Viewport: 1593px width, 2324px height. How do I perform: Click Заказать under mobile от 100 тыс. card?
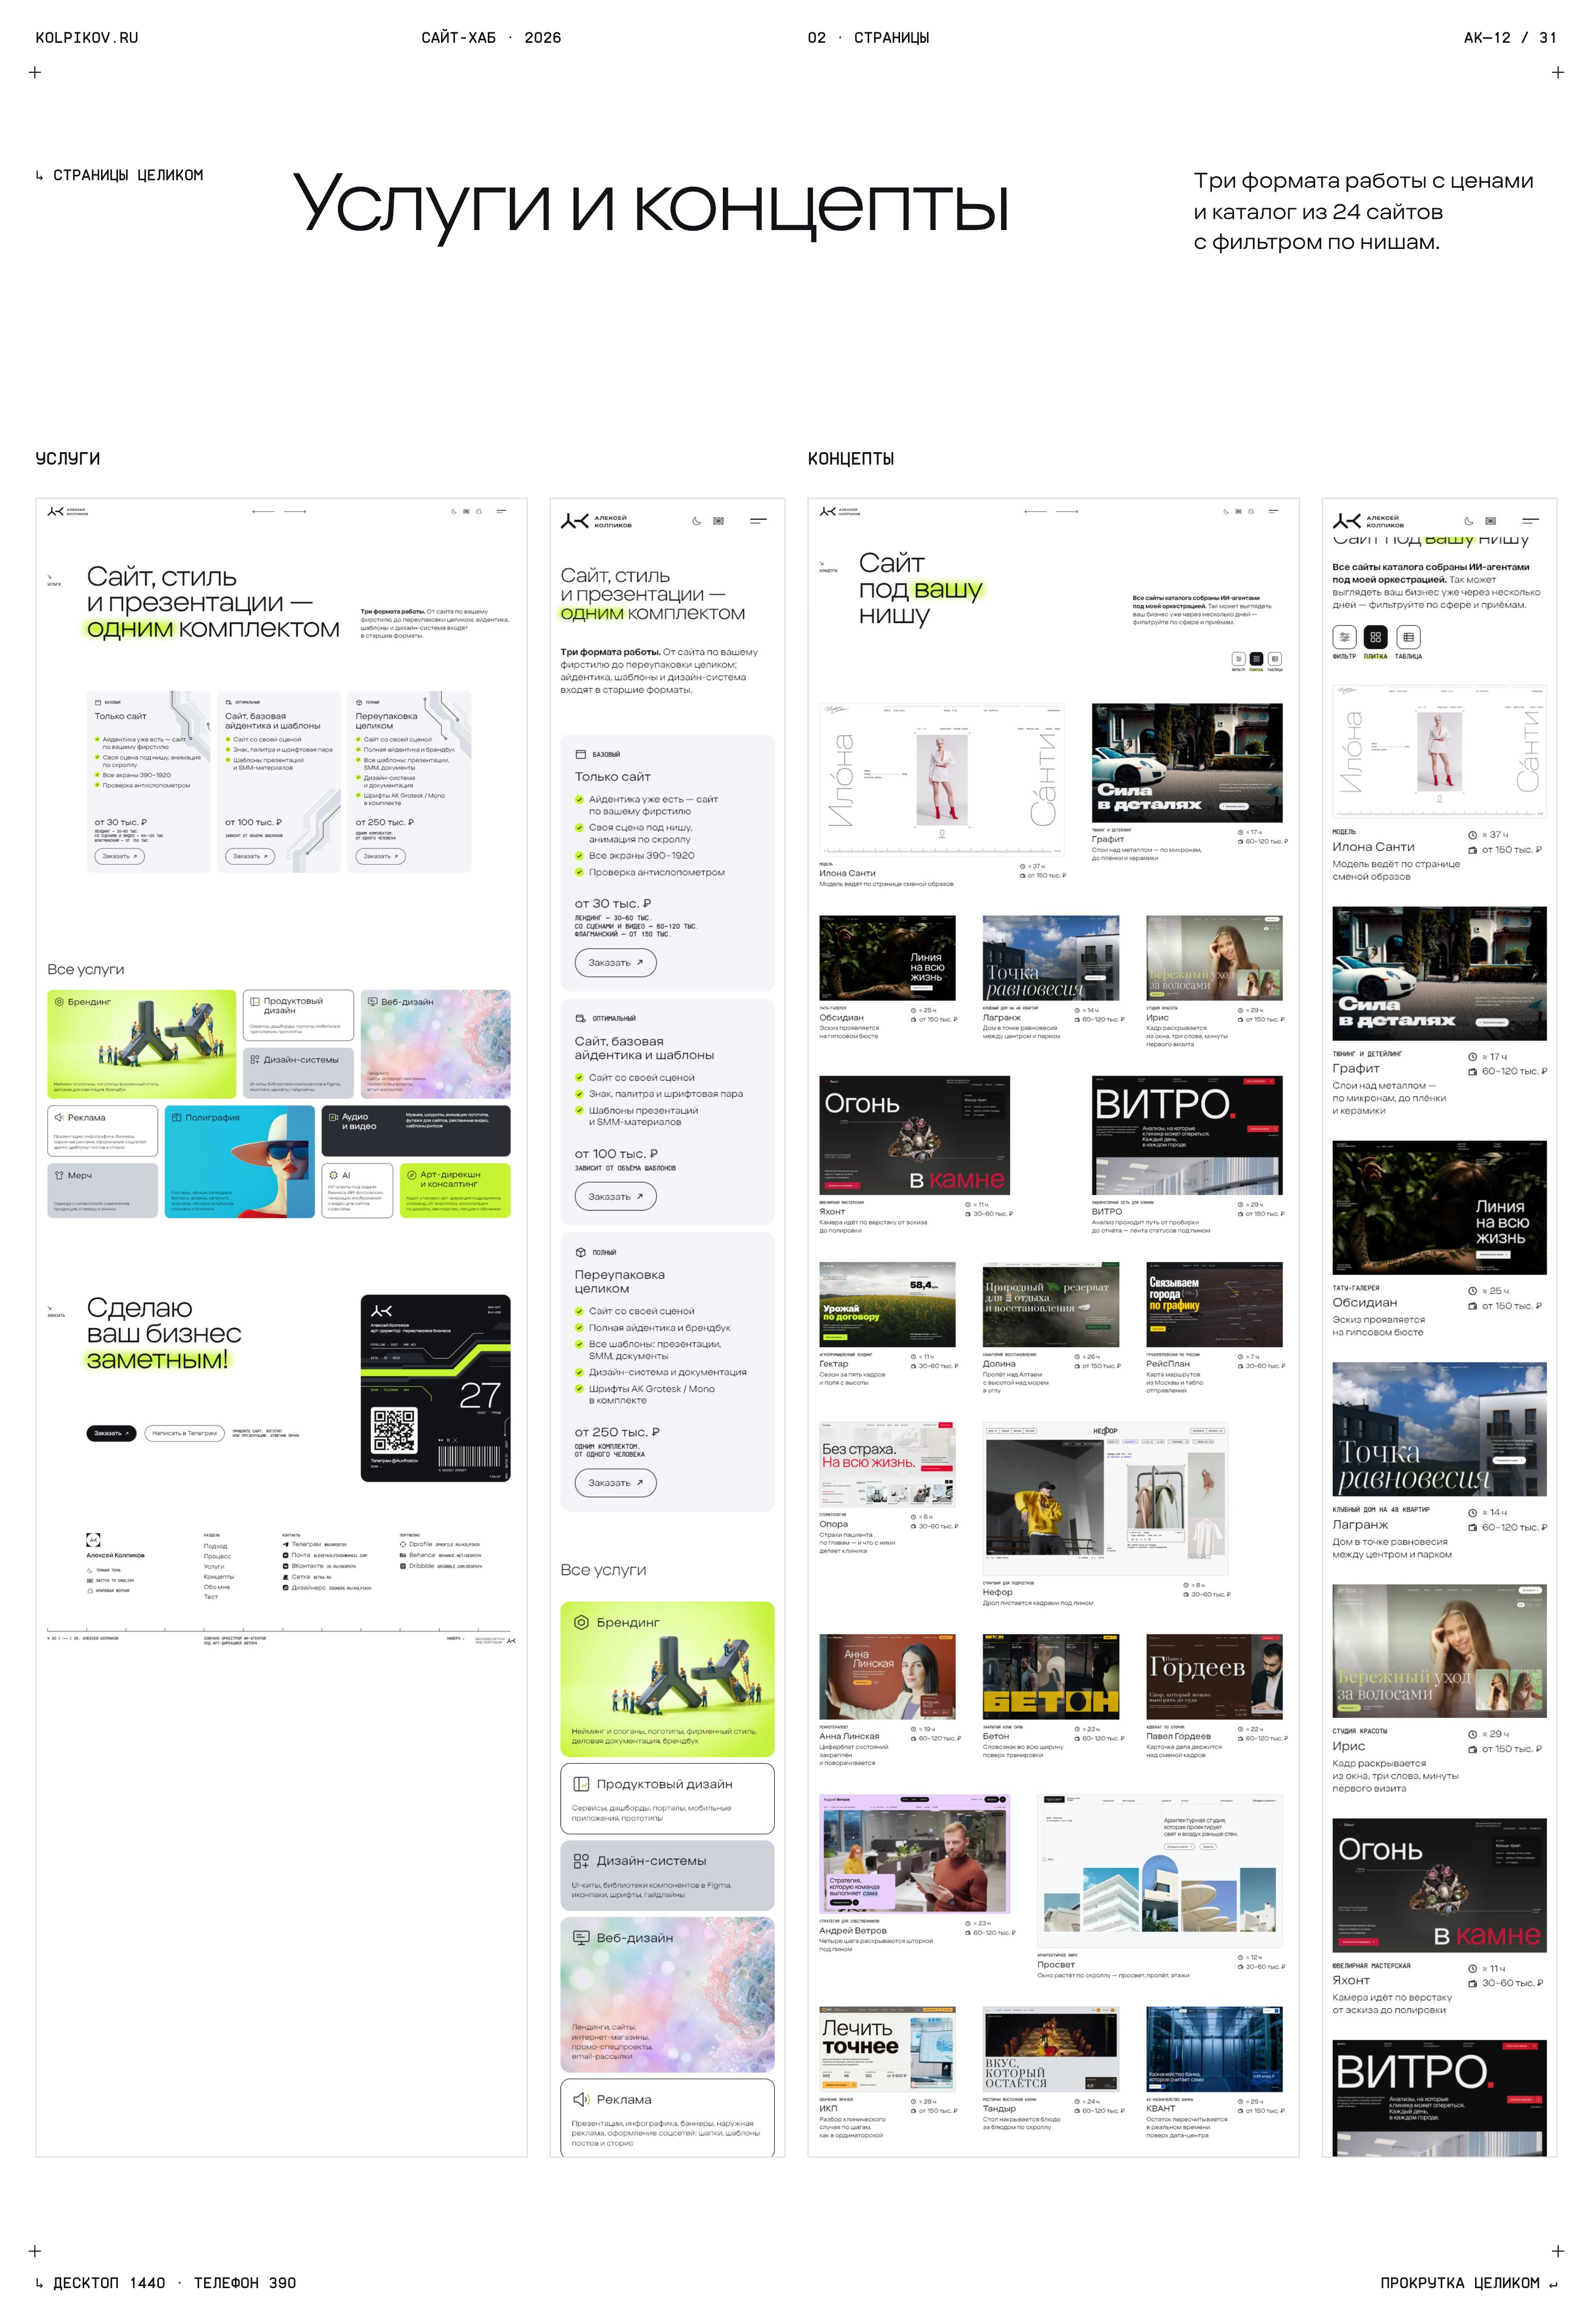(615, 1196)
